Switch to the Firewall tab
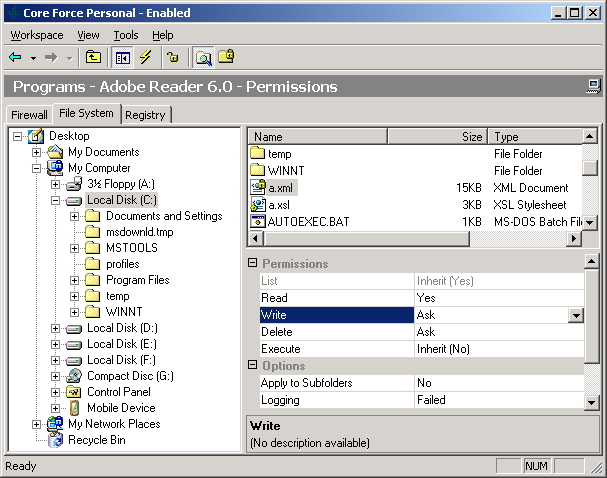This screenshot has height=478, width=607. click(x=29, y=115)
